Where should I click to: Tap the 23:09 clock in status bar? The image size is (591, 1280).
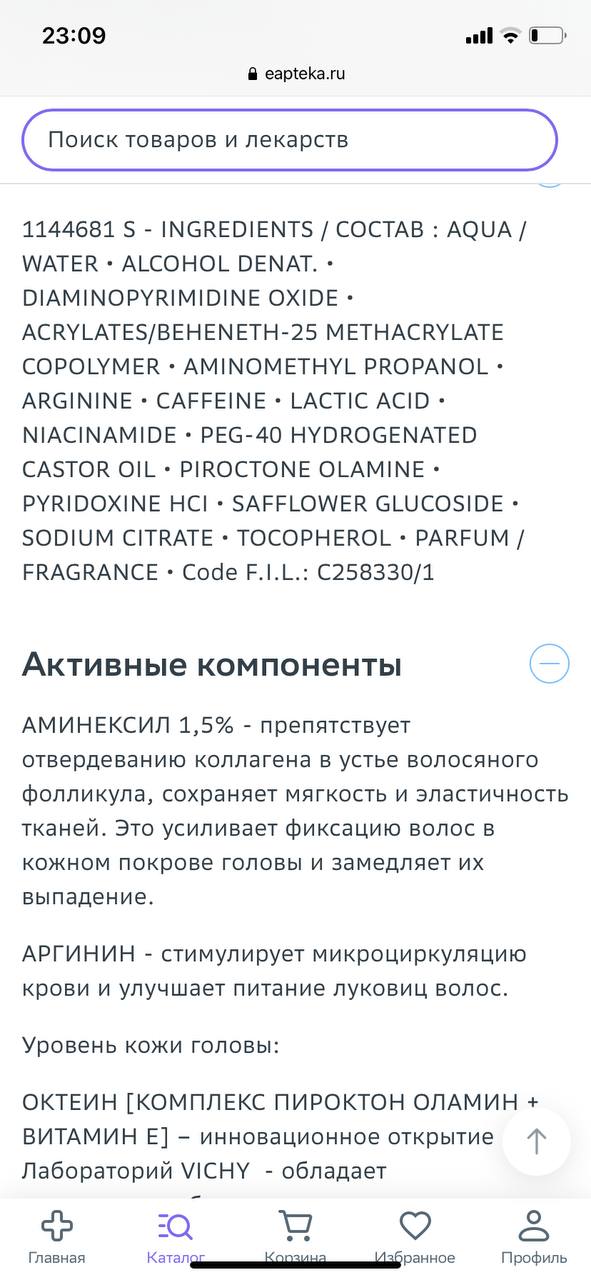click(x=74, y=36)
